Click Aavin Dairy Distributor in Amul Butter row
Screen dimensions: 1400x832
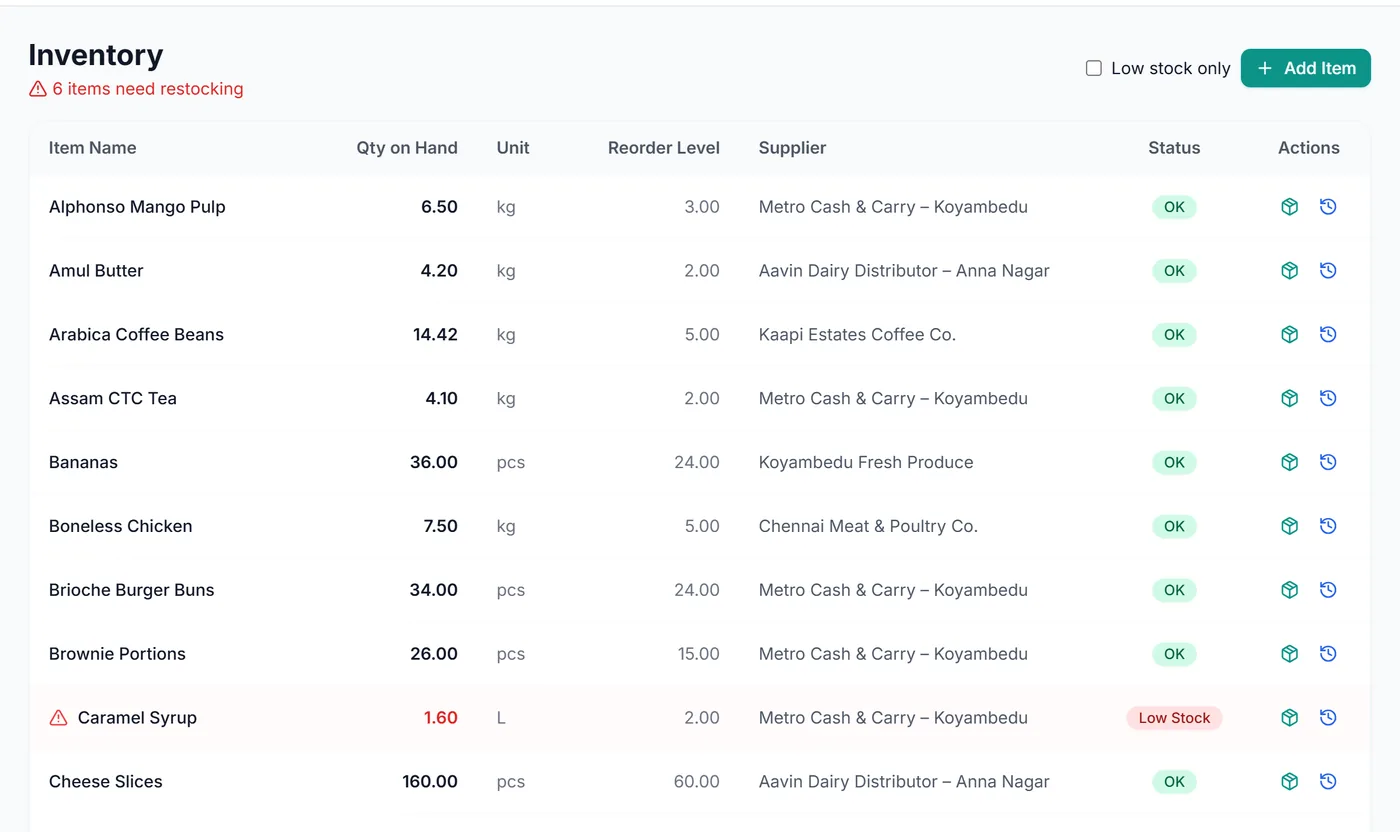point(904,271)
